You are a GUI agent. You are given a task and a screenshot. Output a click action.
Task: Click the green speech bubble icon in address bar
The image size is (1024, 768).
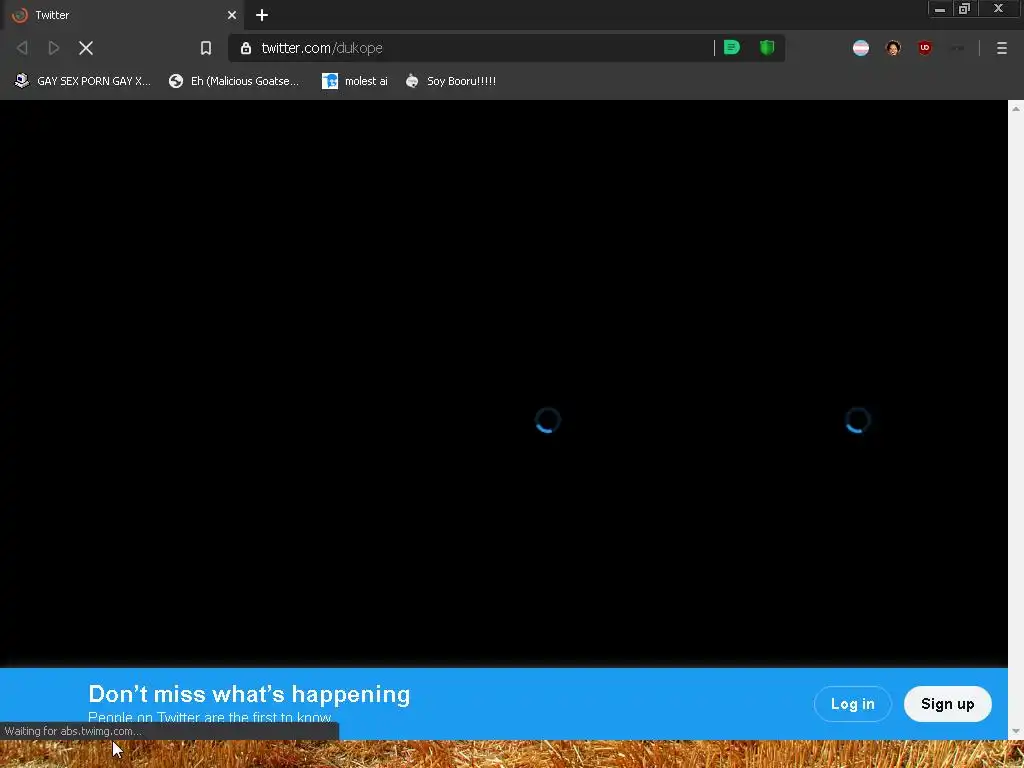(731, 47)
